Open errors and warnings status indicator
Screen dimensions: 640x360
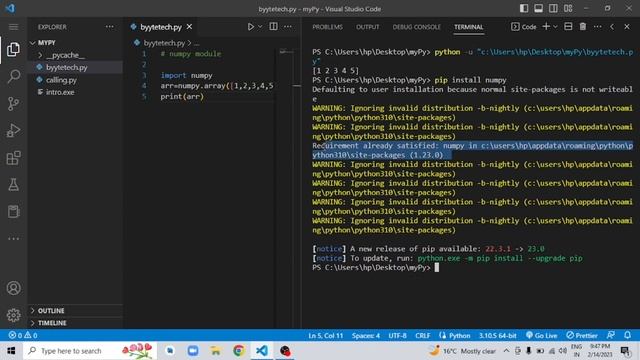[x=23, y=335]
